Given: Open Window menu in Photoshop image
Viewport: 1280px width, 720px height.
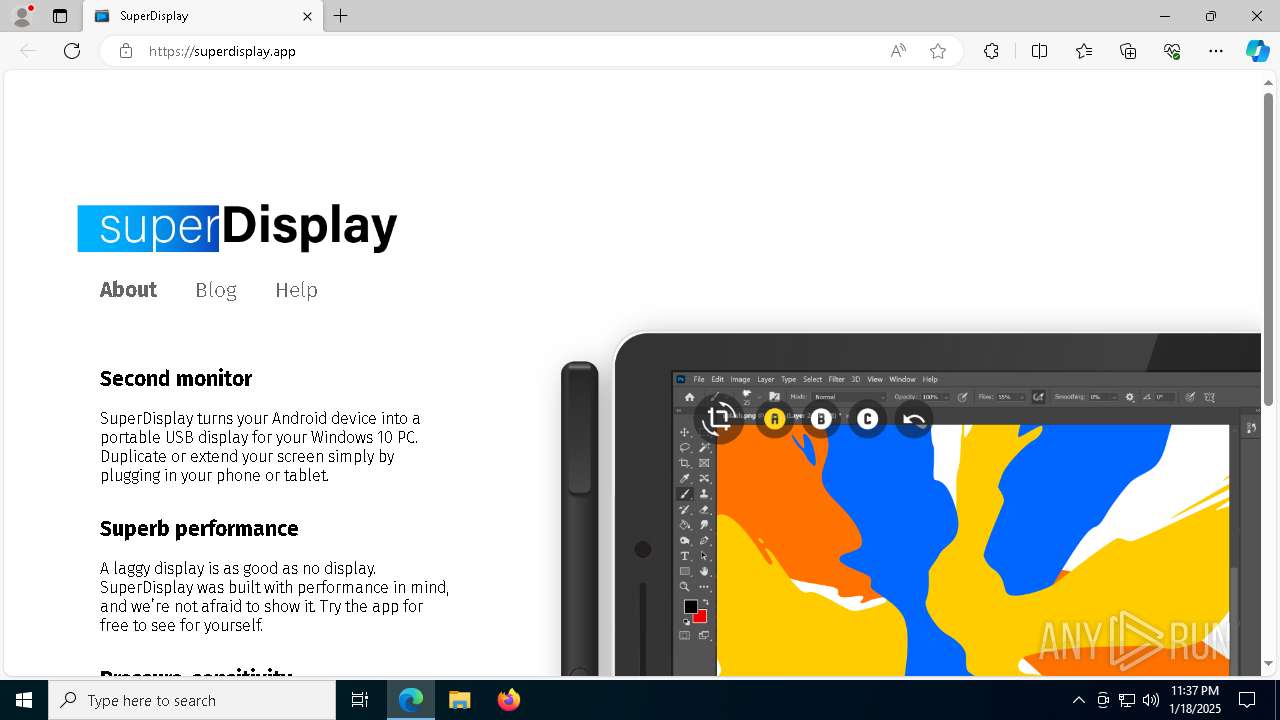Looking at the screenshot, I should pyautogui.click(x=902, y=380).
